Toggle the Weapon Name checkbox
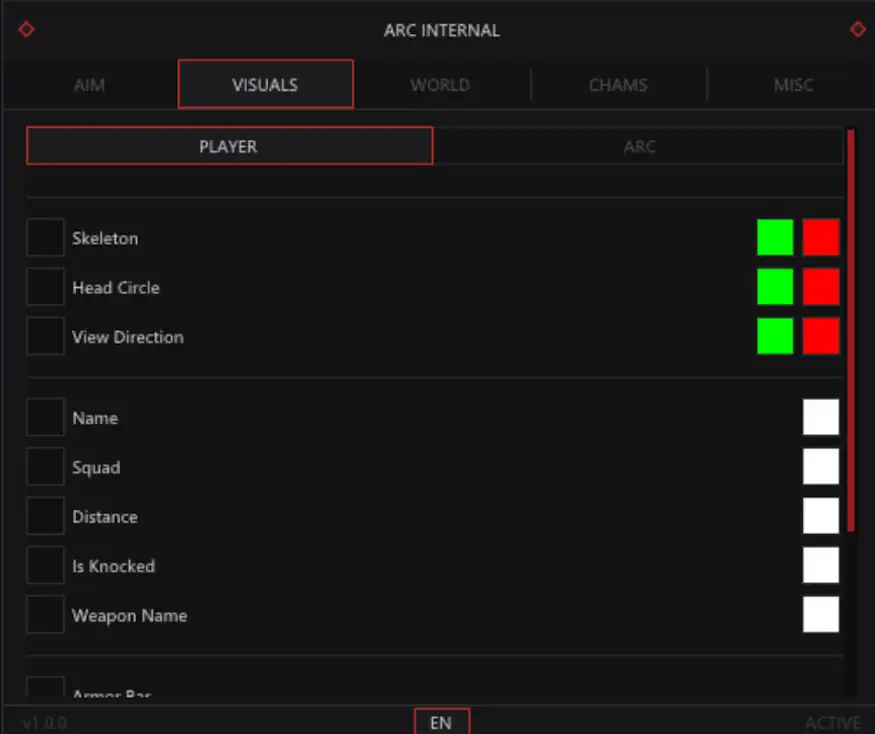 click(x=45, y=615)
